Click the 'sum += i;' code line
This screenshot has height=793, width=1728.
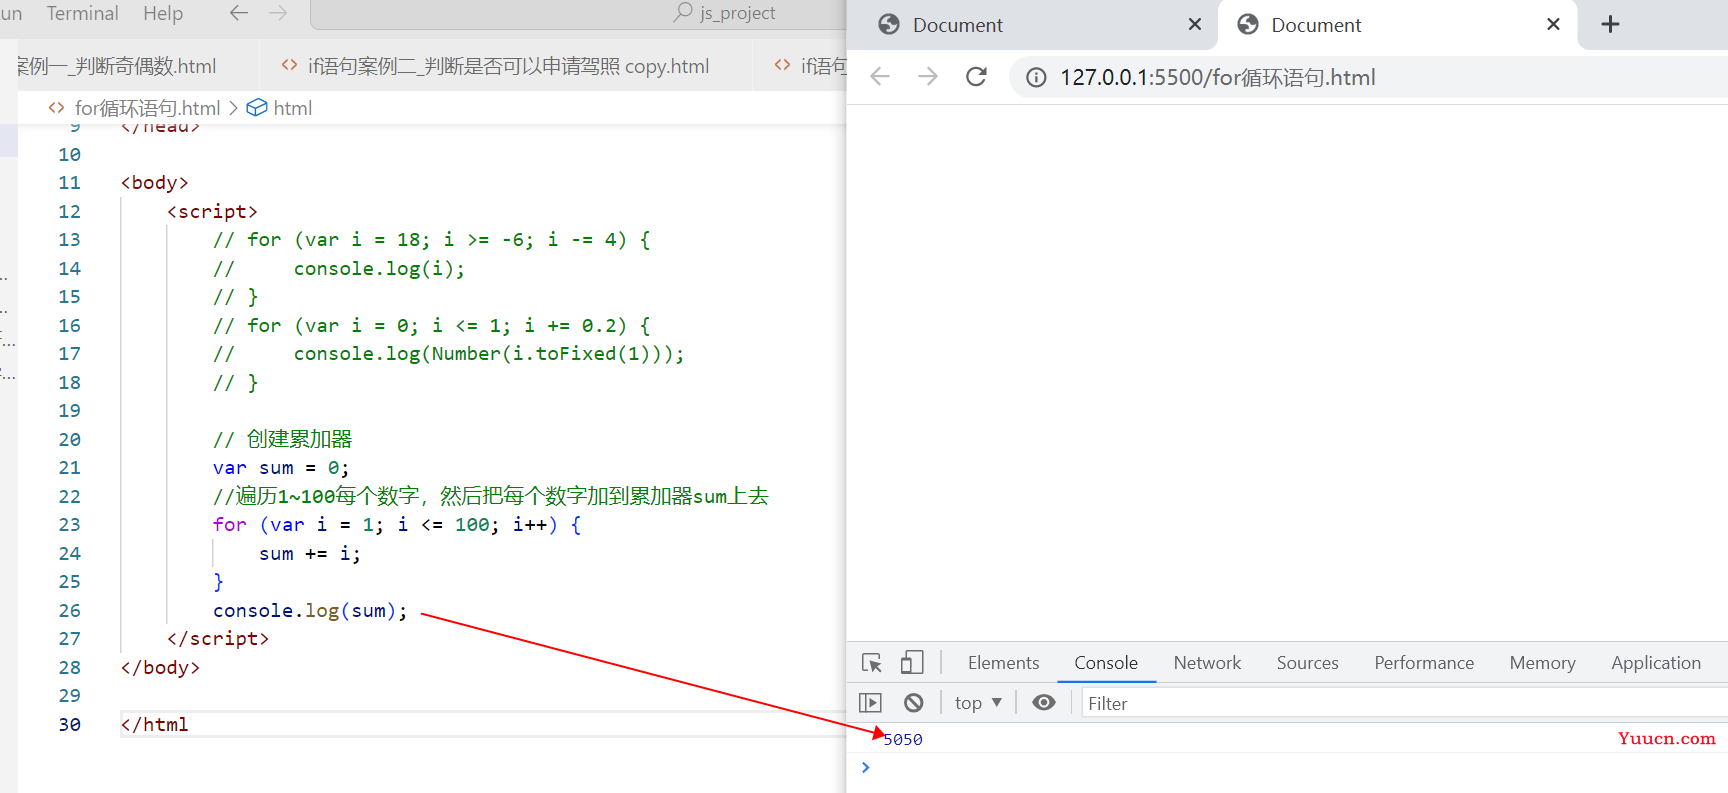point(310,554)
